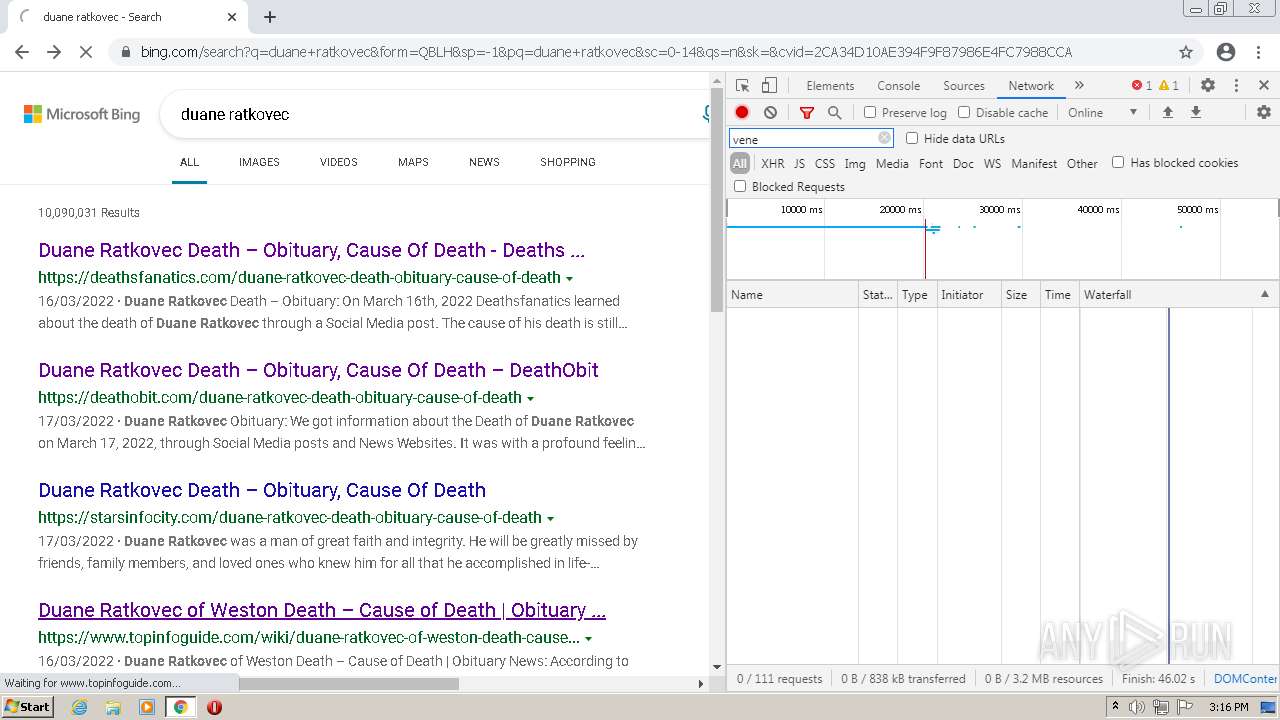
Task: Open File Explorer from taskbar
Action: 113,707
